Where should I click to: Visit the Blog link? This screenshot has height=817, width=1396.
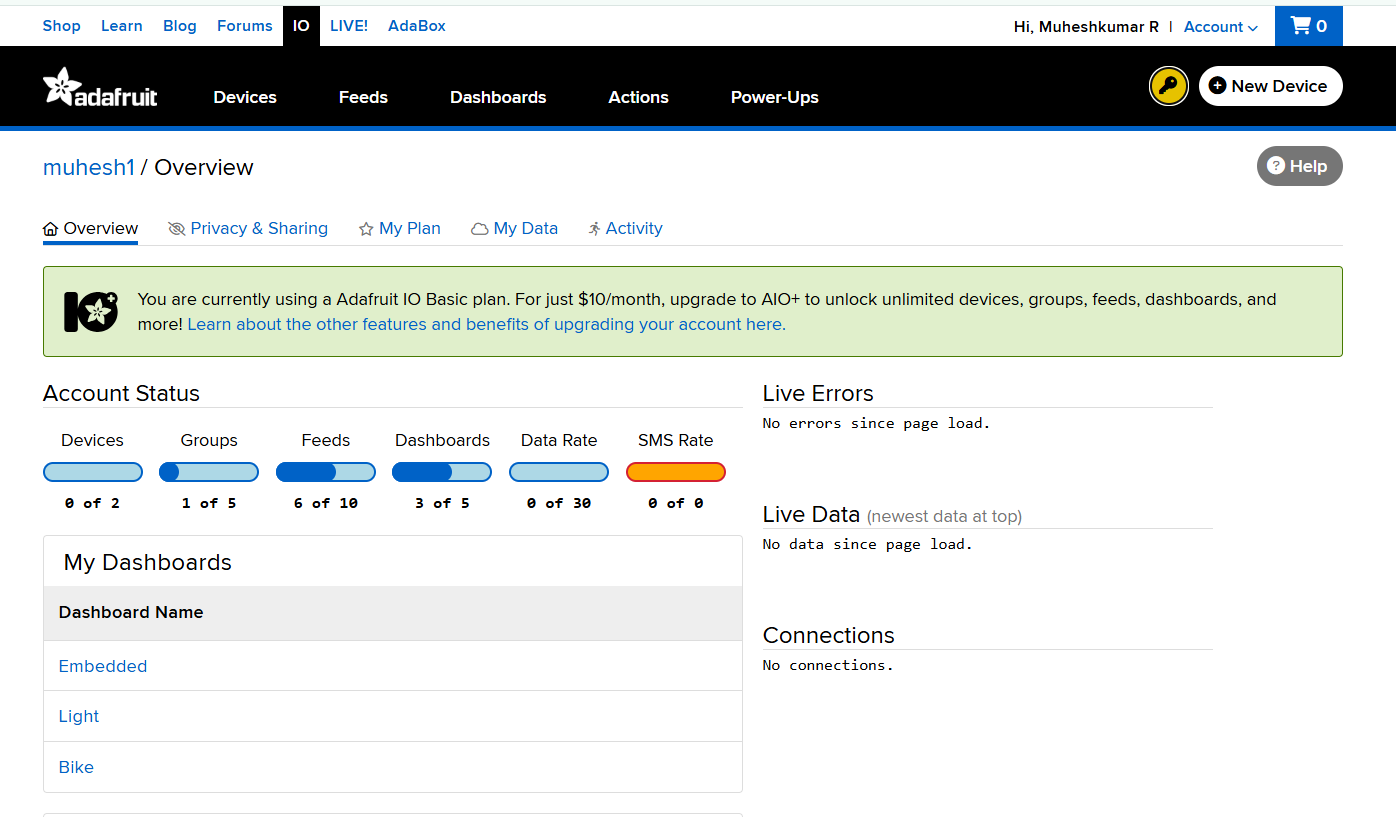click(180, 26)
